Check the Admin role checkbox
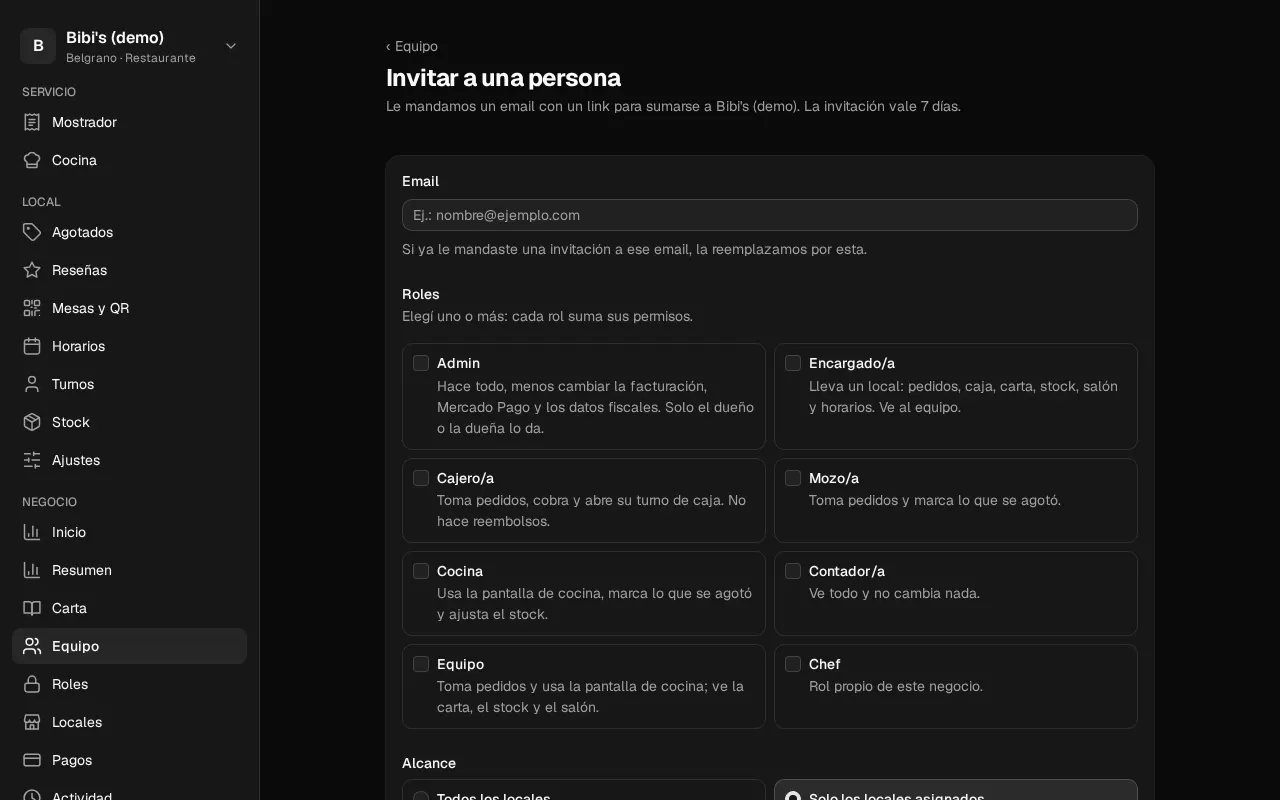This screenshot has width=1280, height=800. coord(421,363)
